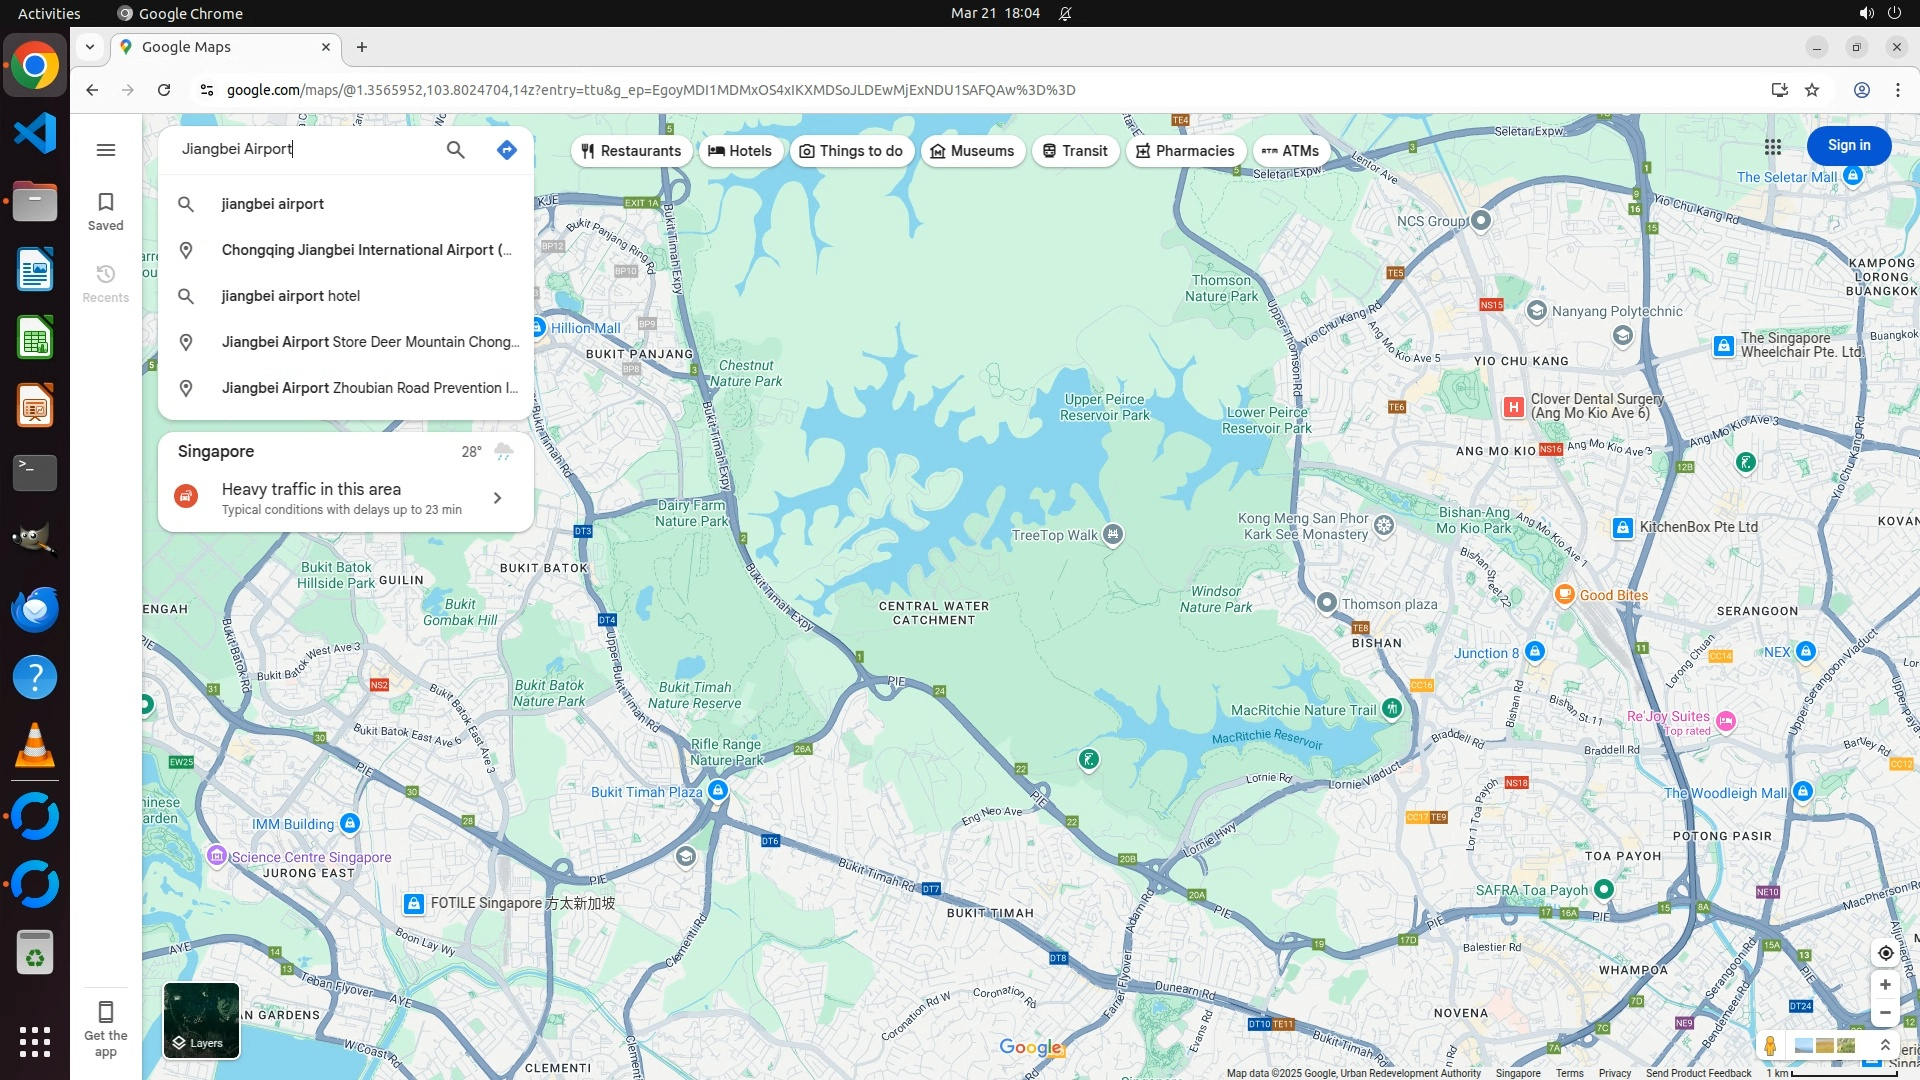Open the Saved places panel
The image size is (1920, 1080).
click(105, 211)
